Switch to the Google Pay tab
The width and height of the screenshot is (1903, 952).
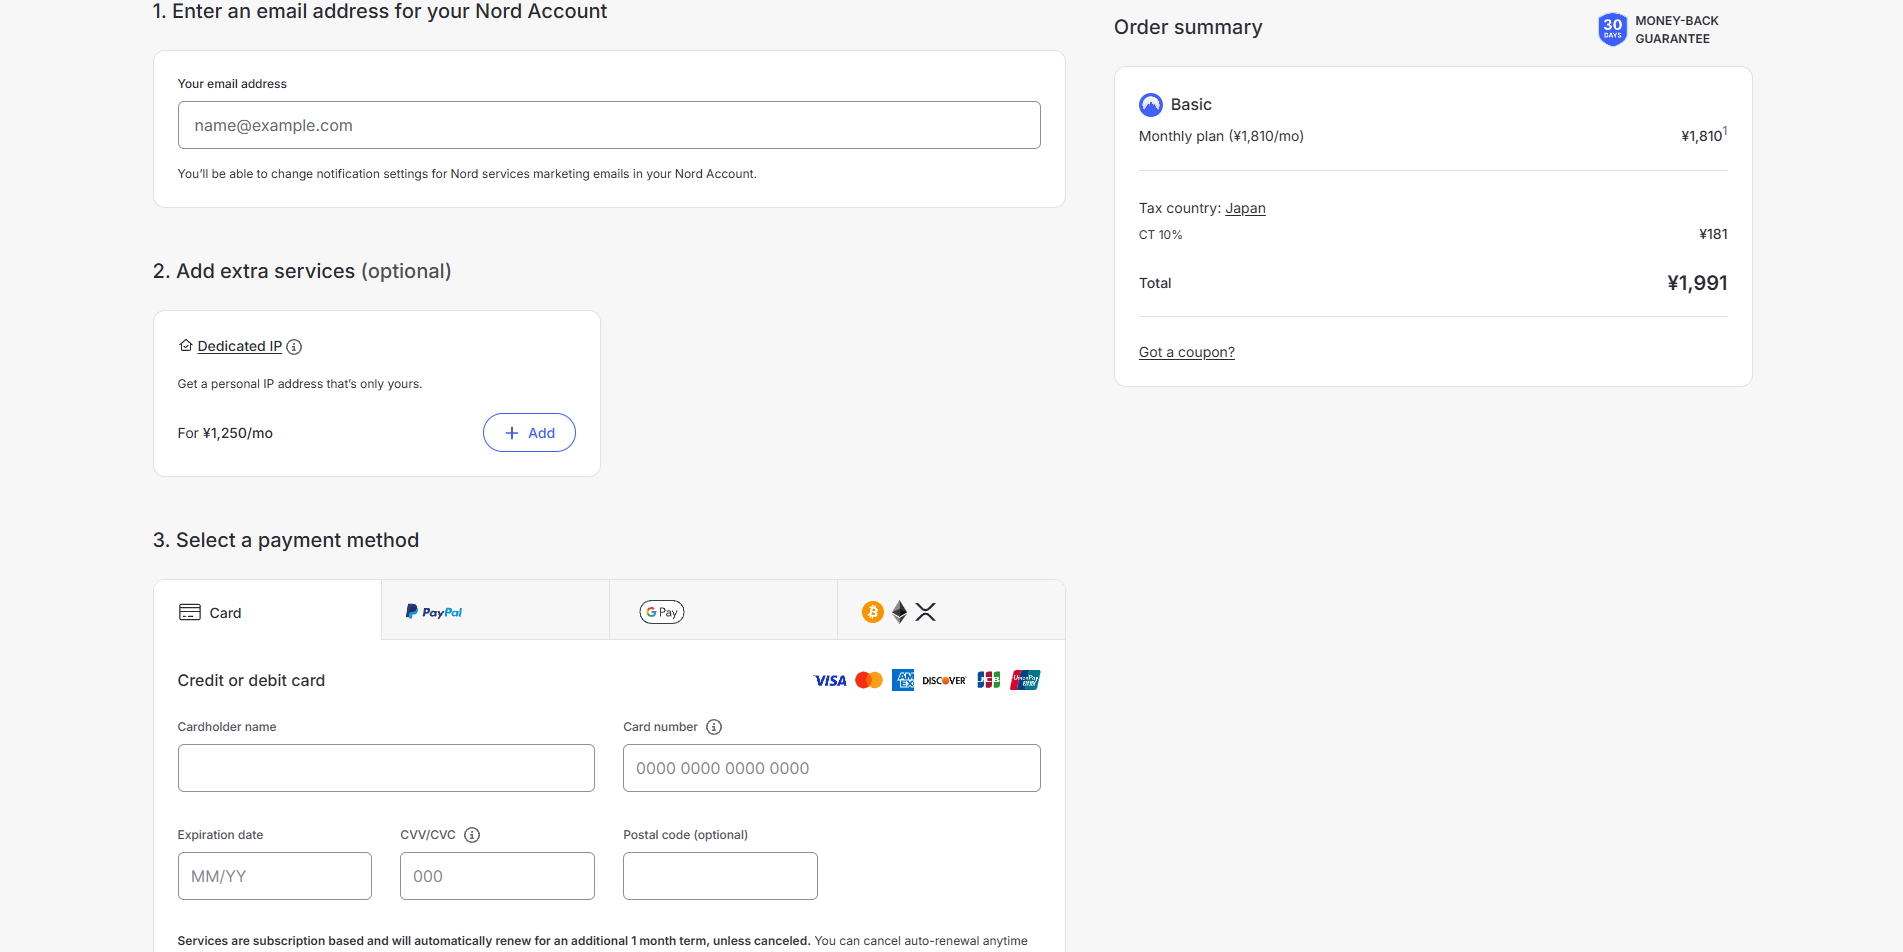tap(724, 610)
